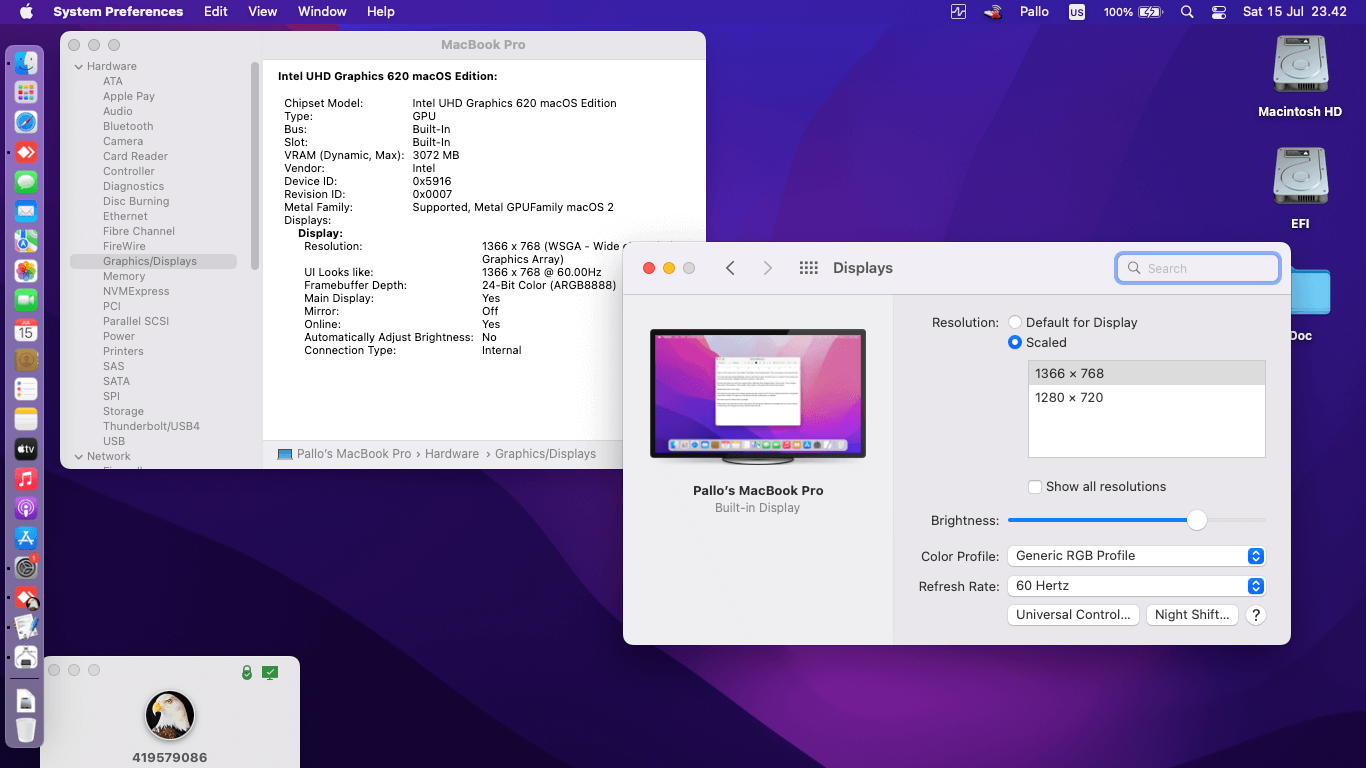Open Control Center in menu bar

point(1218,12)
